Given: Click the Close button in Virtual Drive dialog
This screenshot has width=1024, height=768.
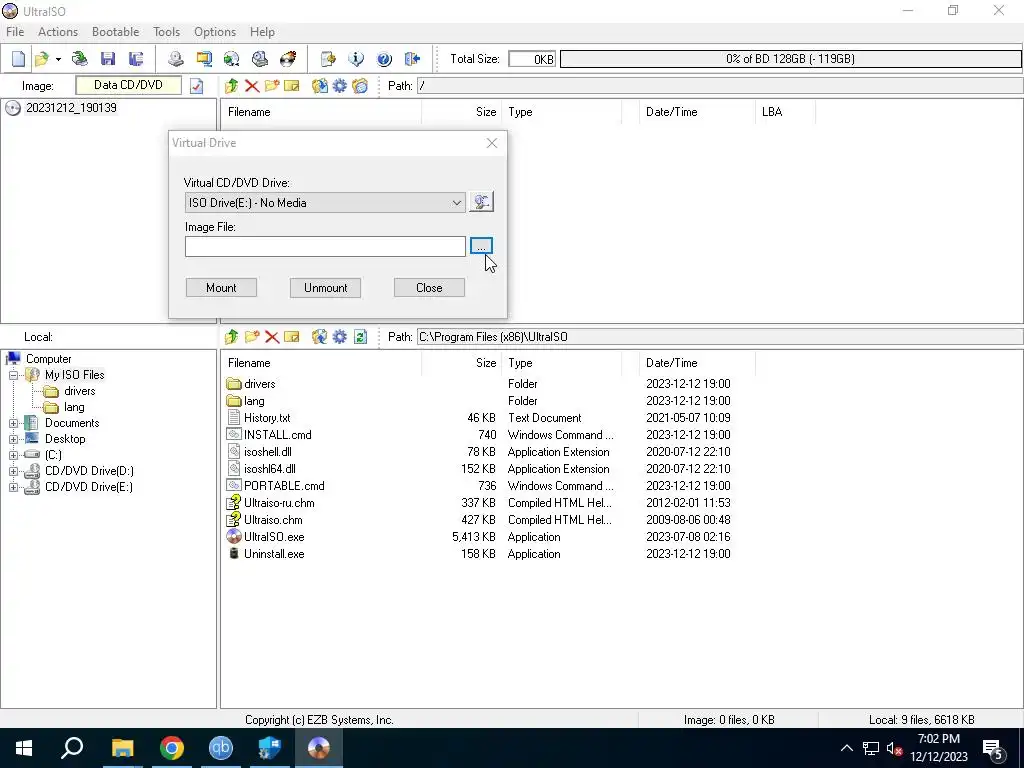Looking at the screenshot, I should tap(429, 288).
